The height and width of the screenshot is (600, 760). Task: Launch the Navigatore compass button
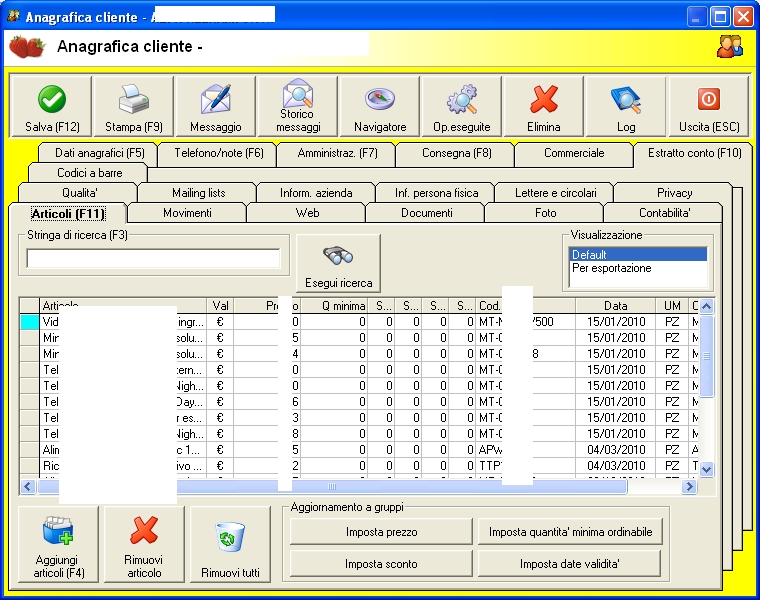[x=380, y=107]
